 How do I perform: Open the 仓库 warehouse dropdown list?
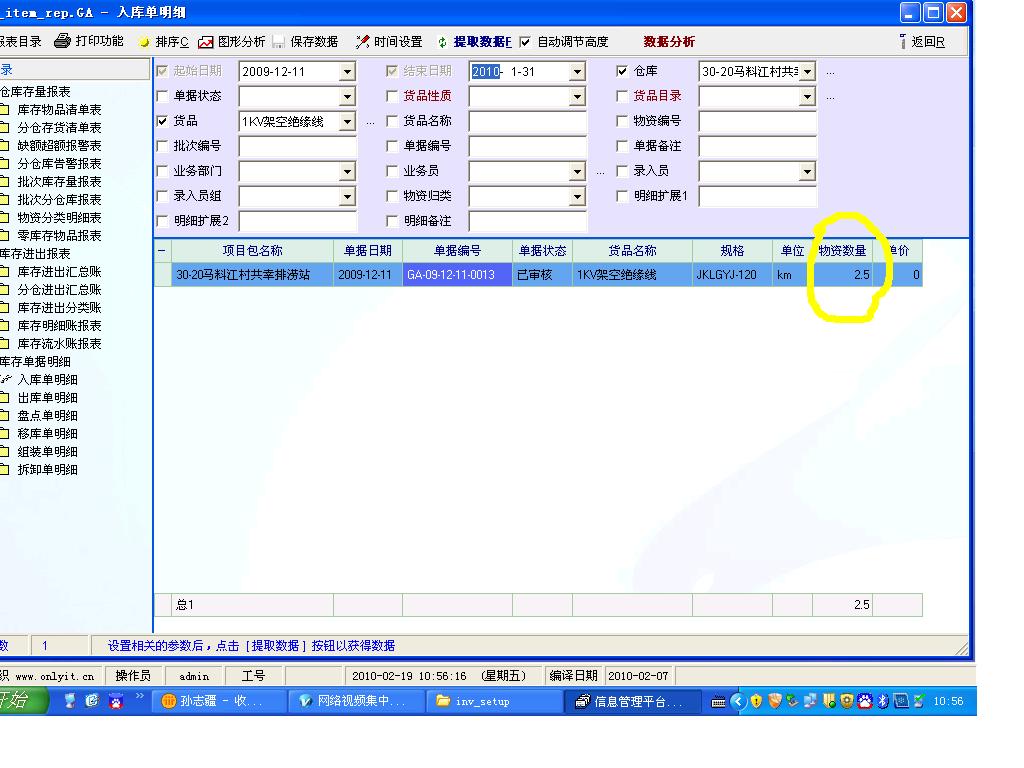point(807,72)
